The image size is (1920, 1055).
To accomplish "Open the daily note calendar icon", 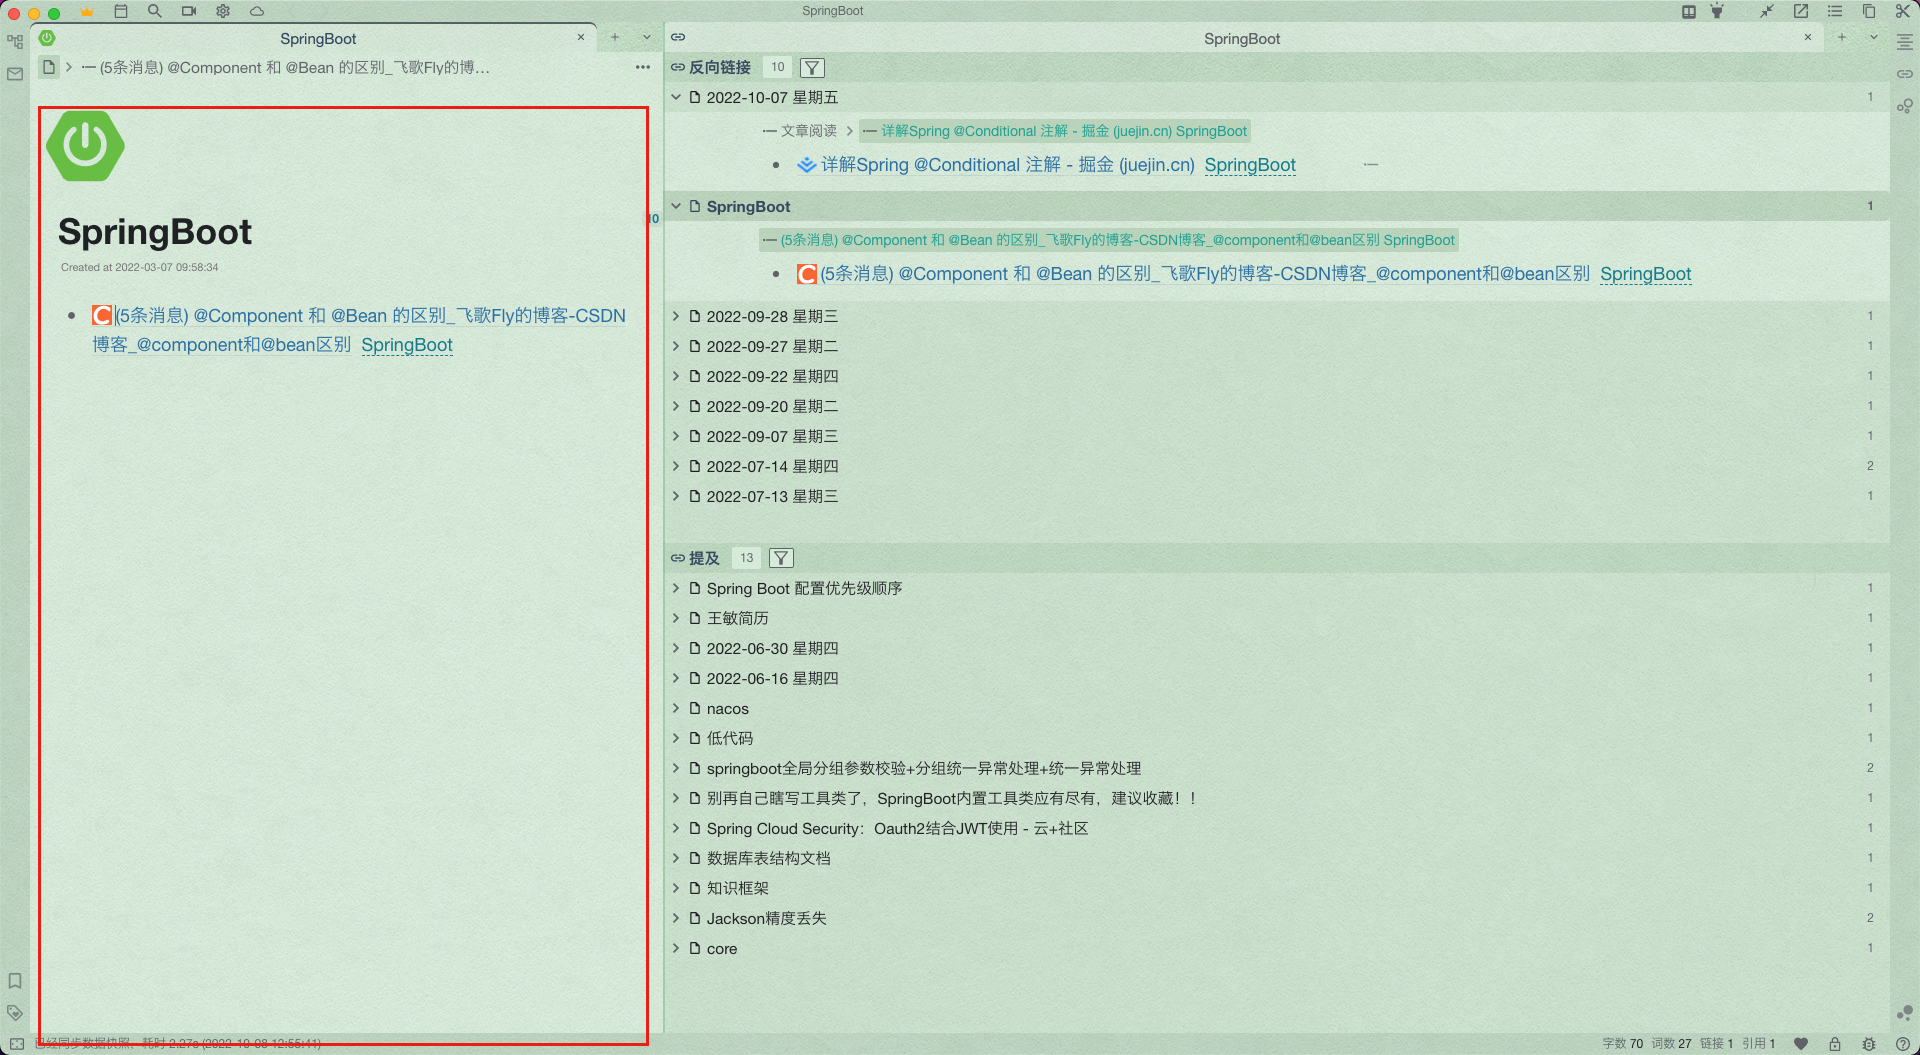I will (x=121, y=11).
